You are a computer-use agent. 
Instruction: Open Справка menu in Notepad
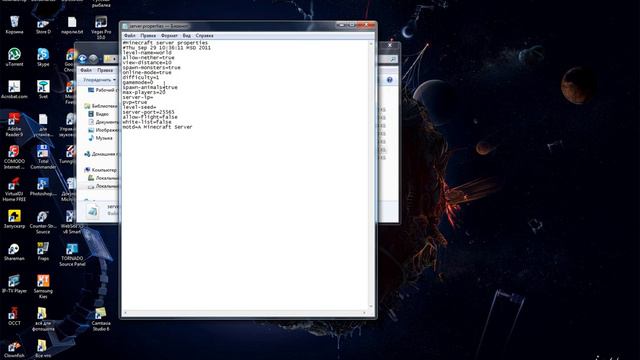tap(204, 36)
